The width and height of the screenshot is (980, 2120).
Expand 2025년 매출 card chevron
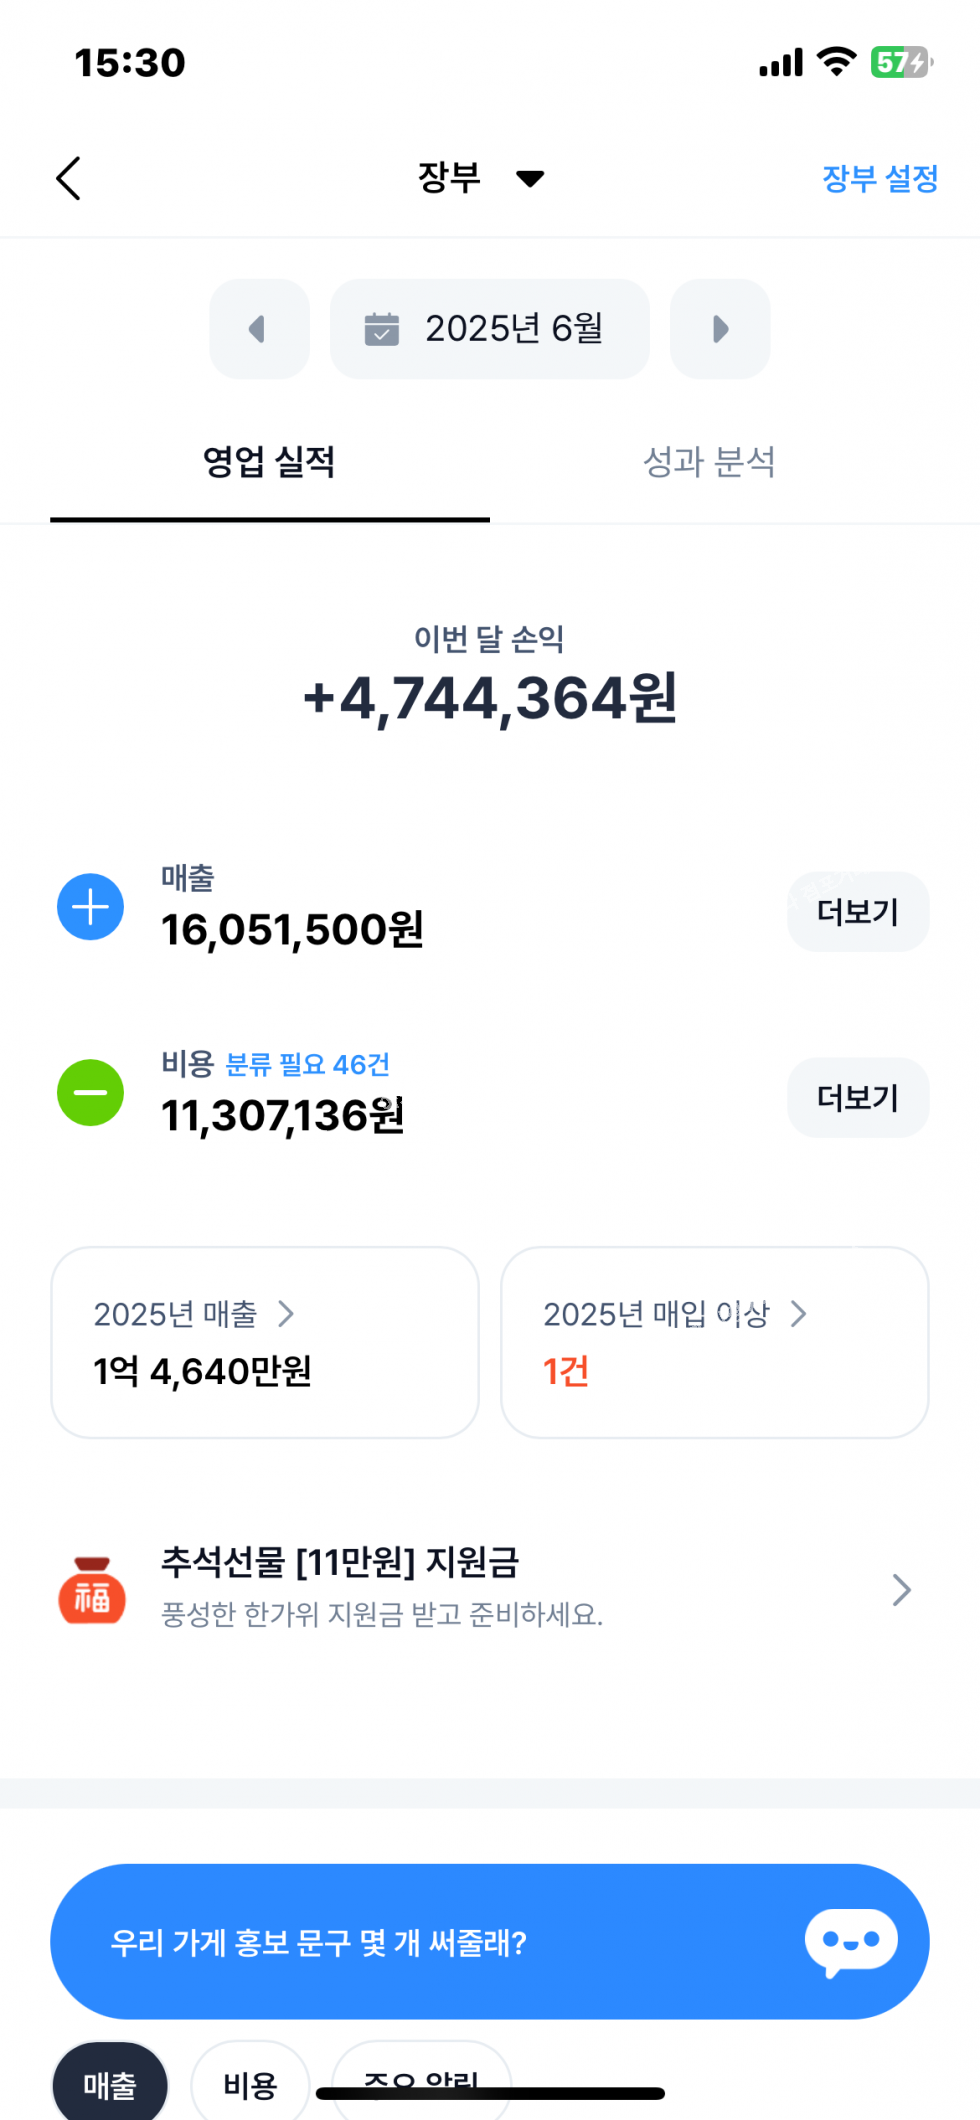(286, 1314)
